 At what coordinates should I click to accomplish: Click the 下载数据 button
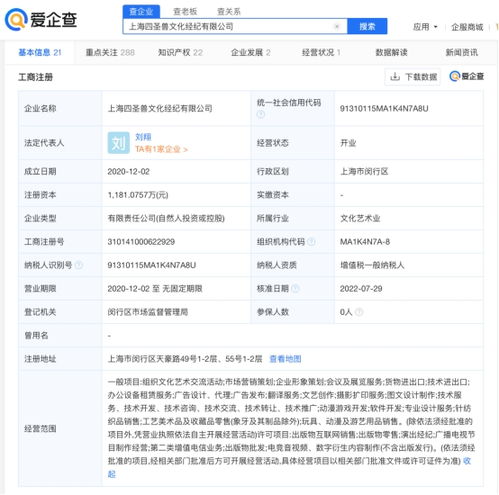click(x=413, y=77)
